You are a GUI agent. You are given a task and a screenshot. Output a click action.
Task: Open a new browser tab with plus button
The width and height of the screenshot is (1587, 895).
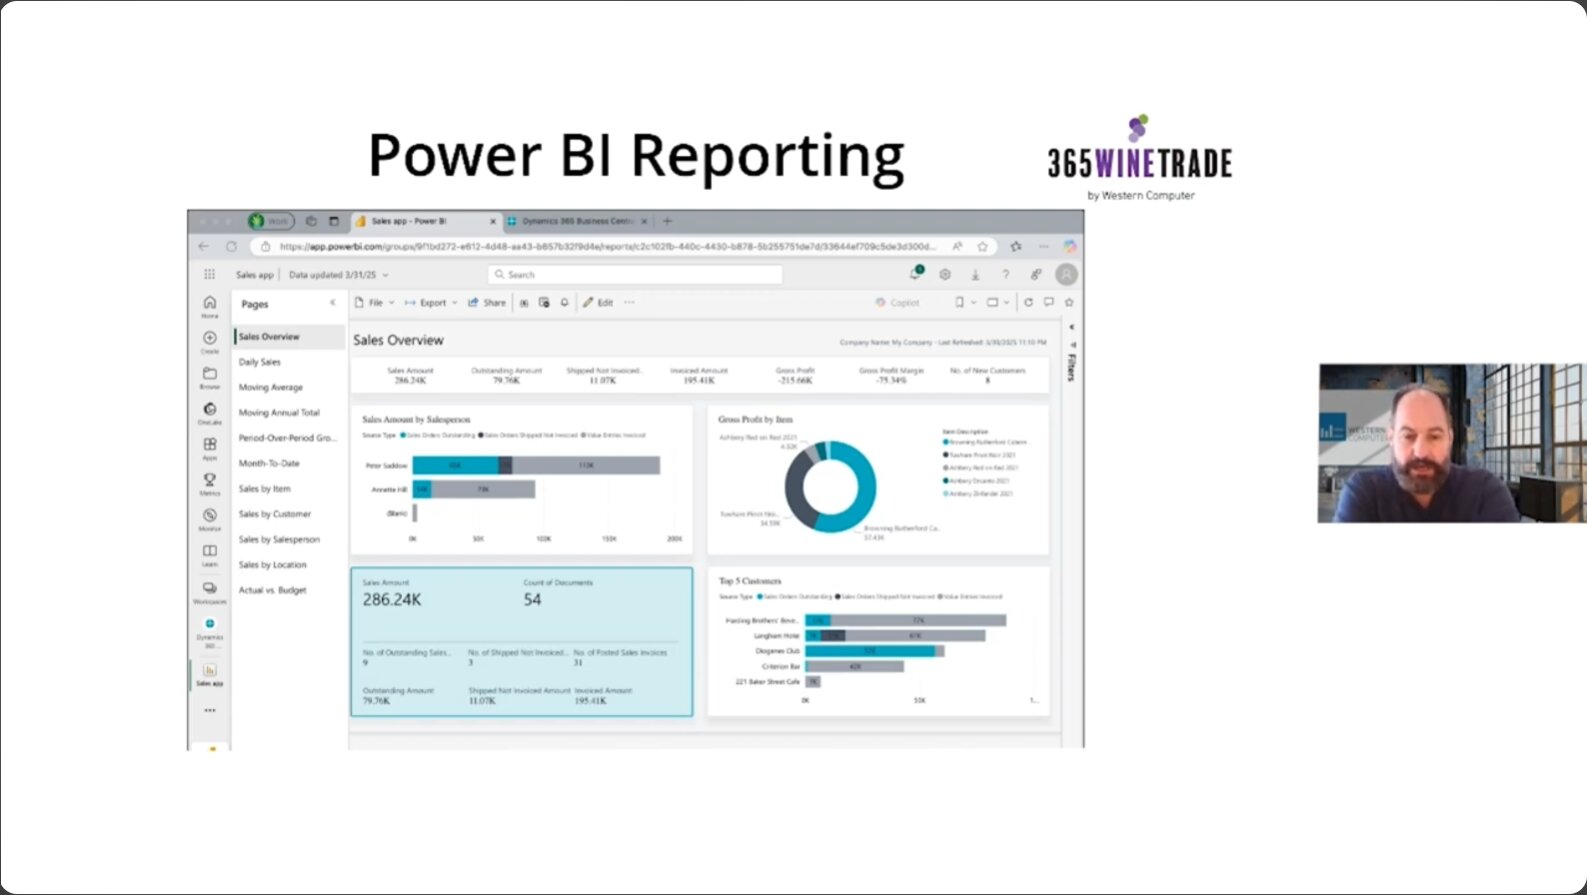(x=667, y=221)
